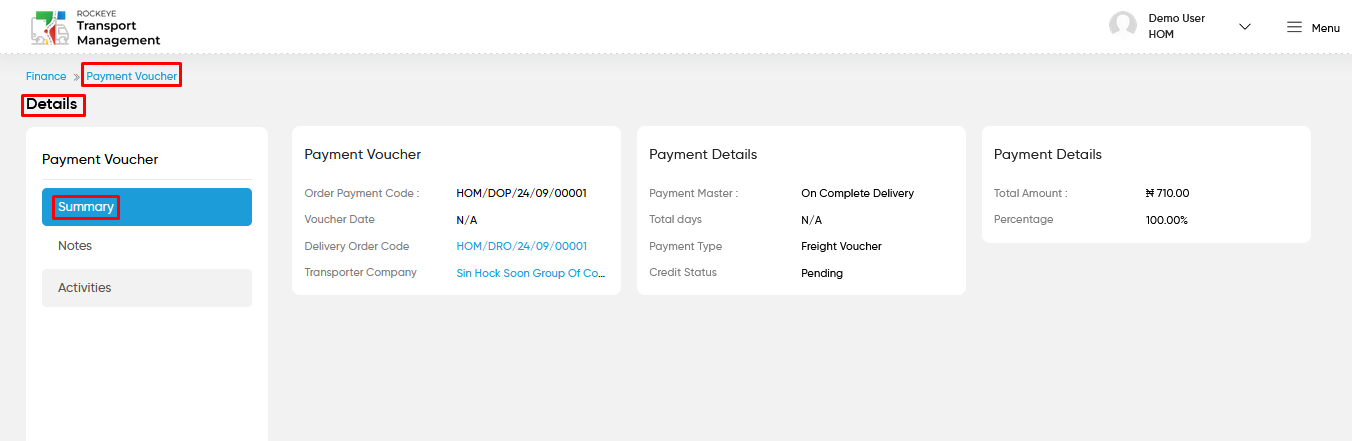1352x441 pixels.
Task: Click the Demo User avatar icon
Action: pyautogui.click(x=1123, y=26)
